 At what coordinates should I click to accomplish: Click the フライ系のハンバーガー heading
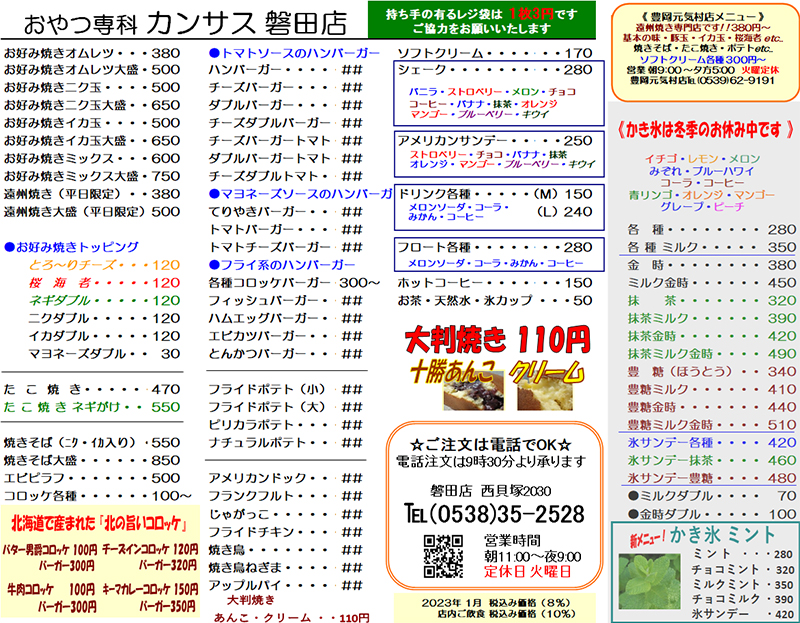281,264
